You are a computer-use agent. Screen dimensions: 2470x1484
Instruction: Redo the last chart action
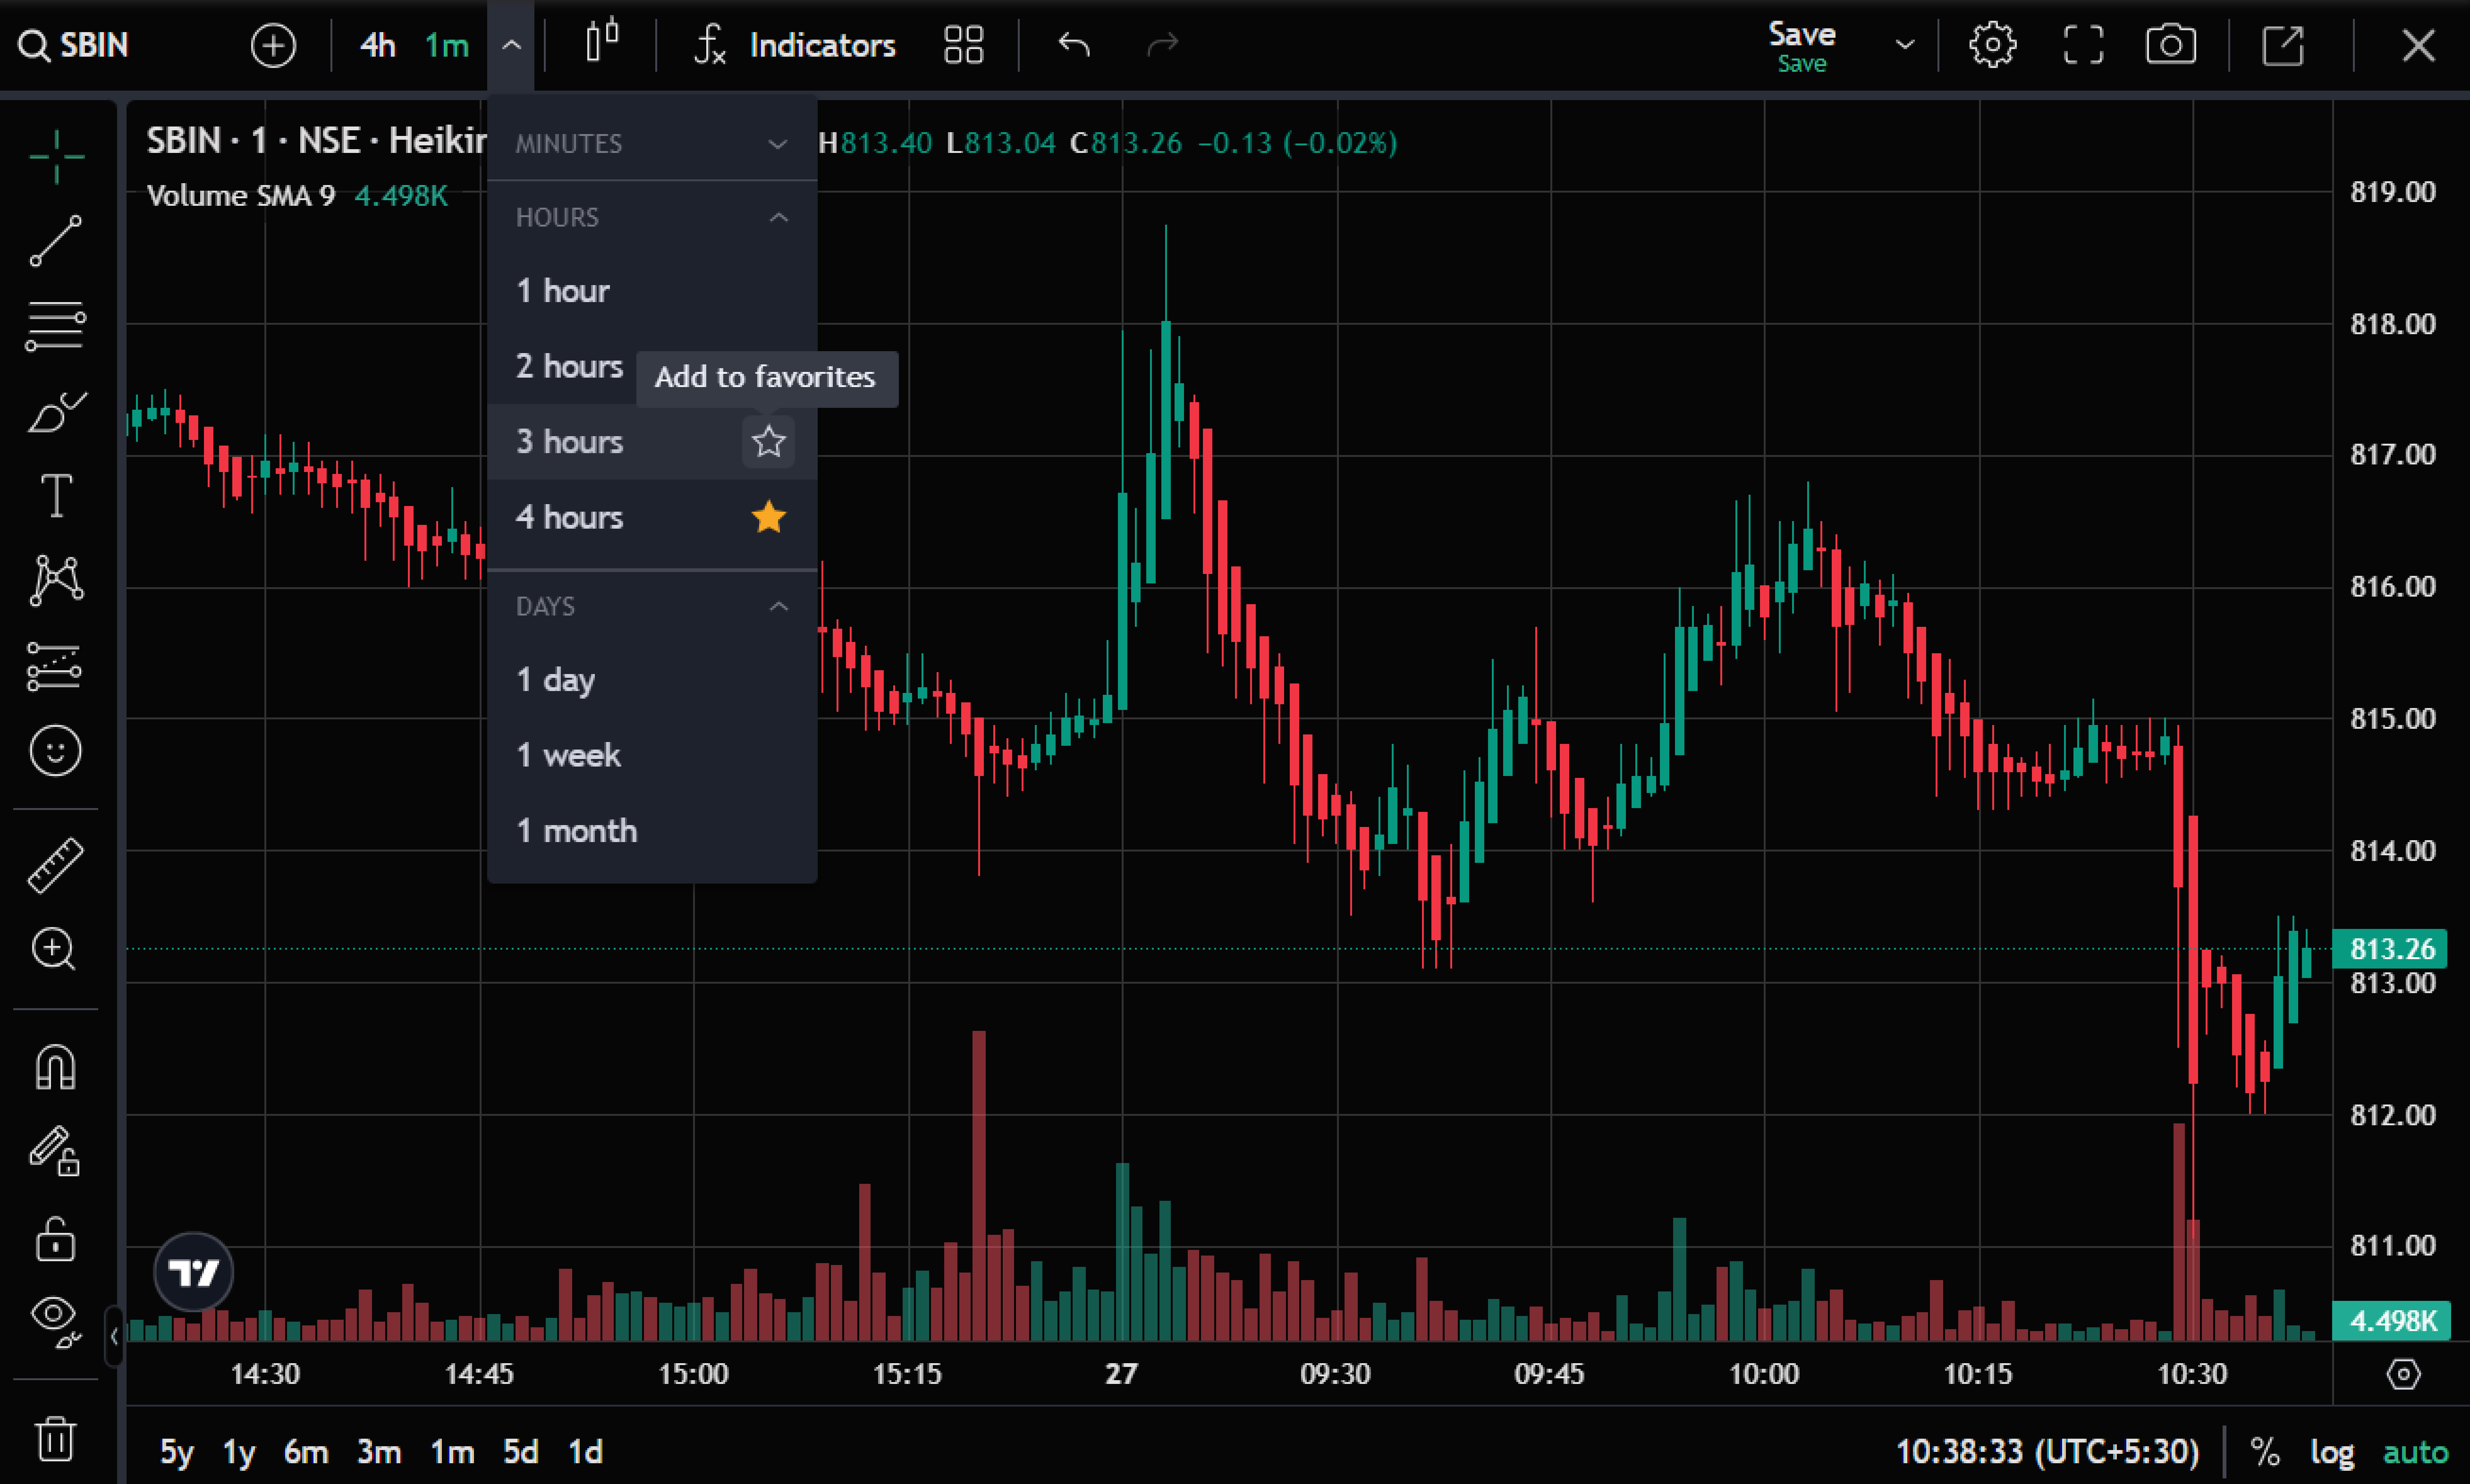(1163, 45)
